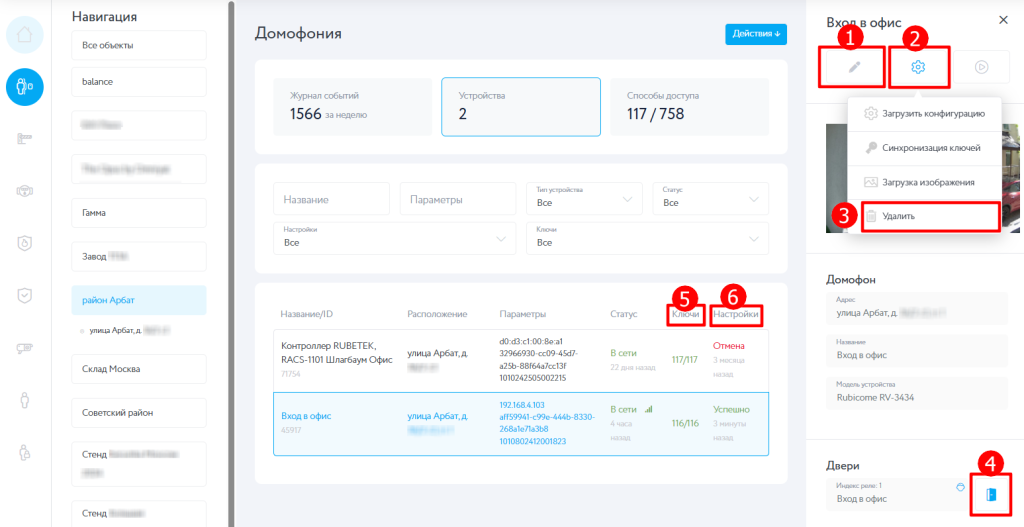Expand the Настройки filter dropdown
Image resolution: width=1024 pixels, height=527 pixels.
(394, 238)
